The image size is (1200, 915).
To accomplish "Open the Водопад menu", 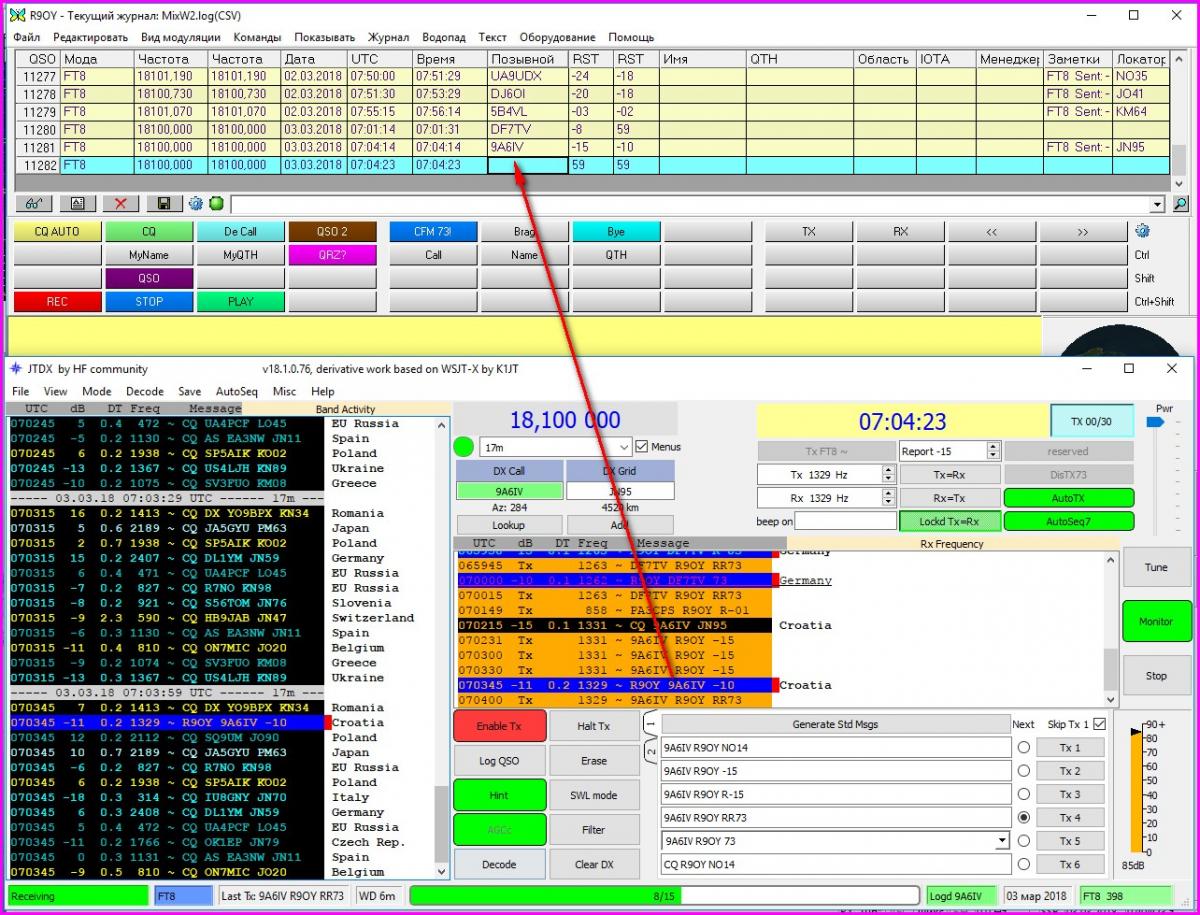I will pos(443,37).
